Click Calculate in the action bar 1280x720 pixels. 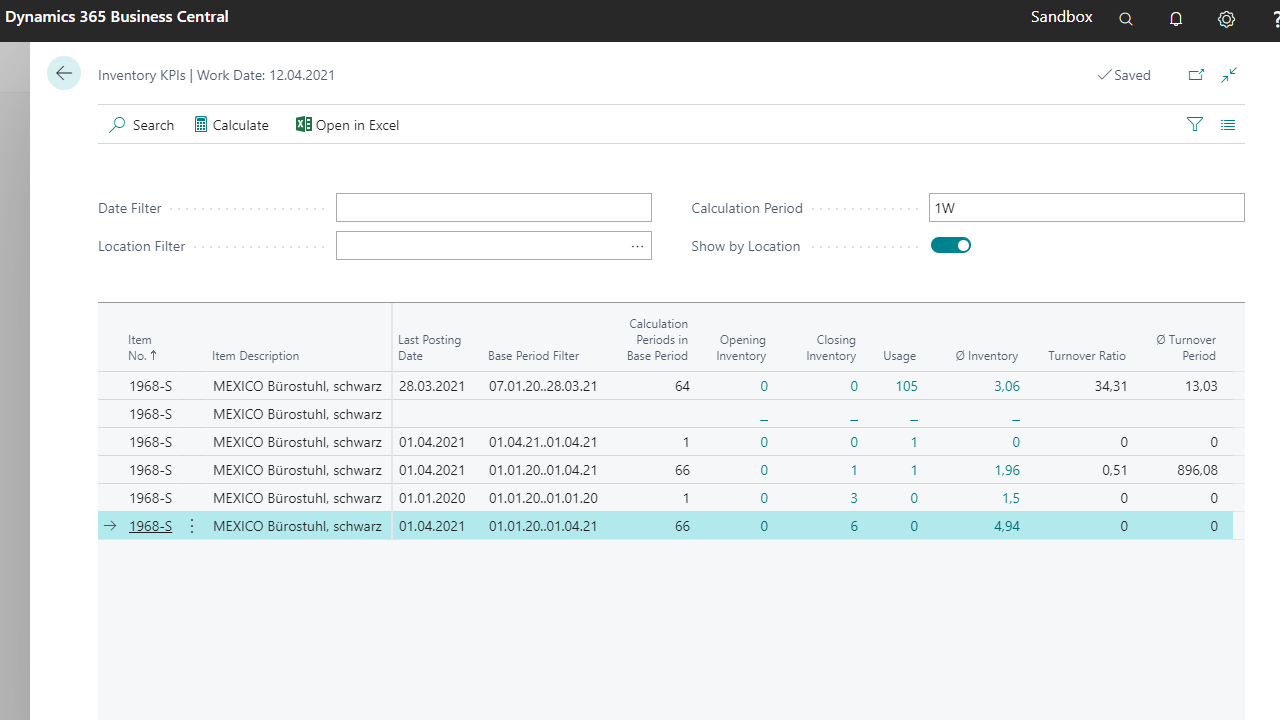pyautogui.click(x=231, y=125)
